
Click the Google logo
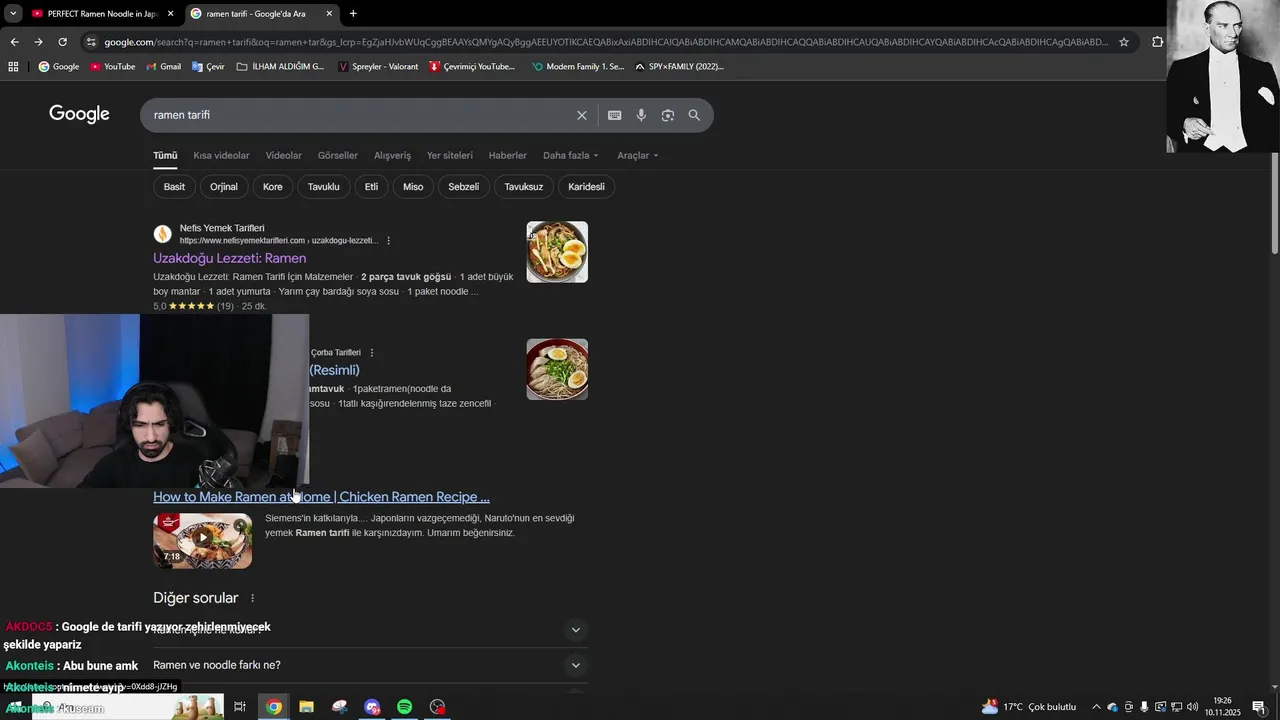79,114
